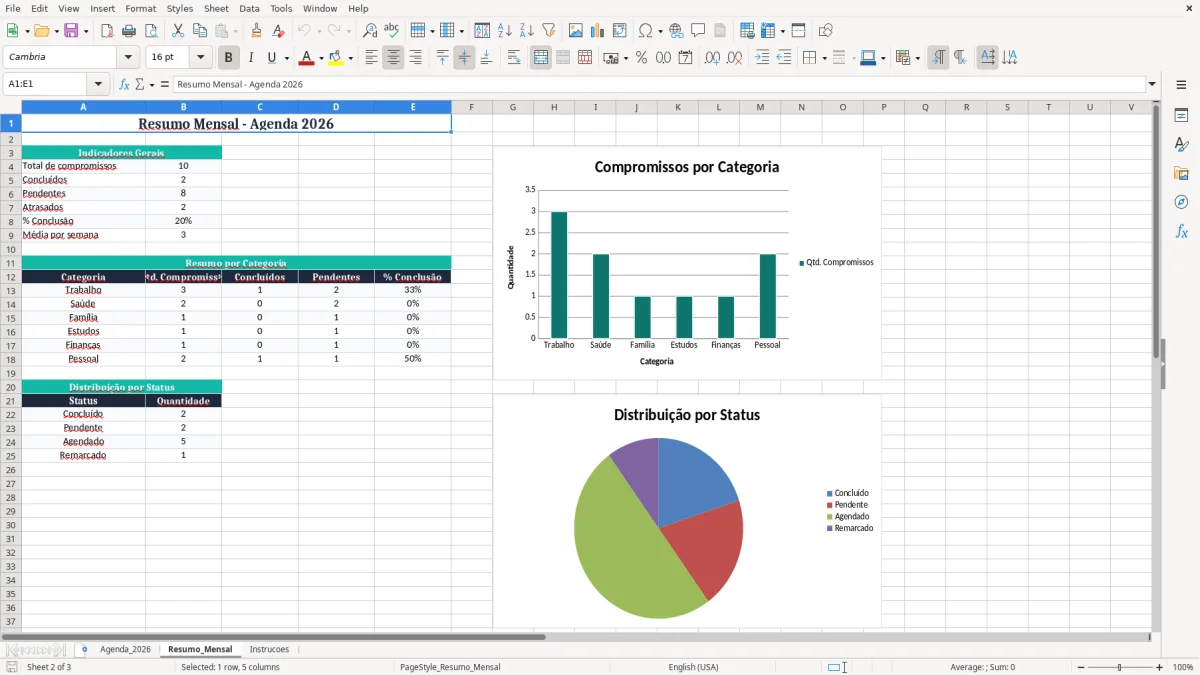Click the Clear Direct Formatting icon
Screen dimensions: 1200x675
tap(278, 31)
